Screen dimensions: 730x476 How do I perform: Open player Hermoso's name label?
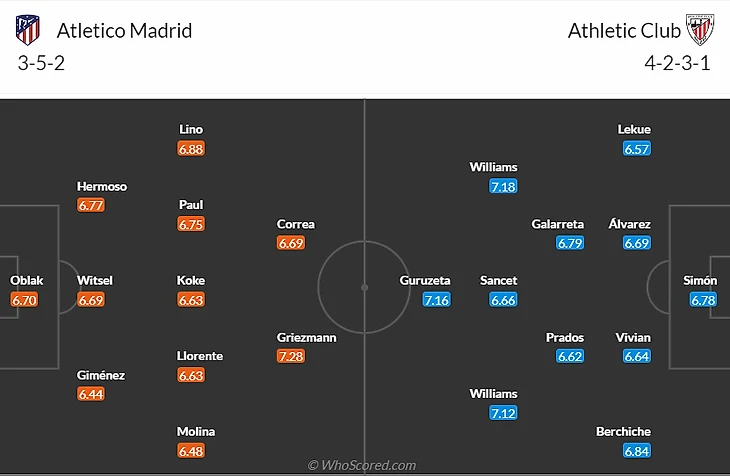point(102,186)
